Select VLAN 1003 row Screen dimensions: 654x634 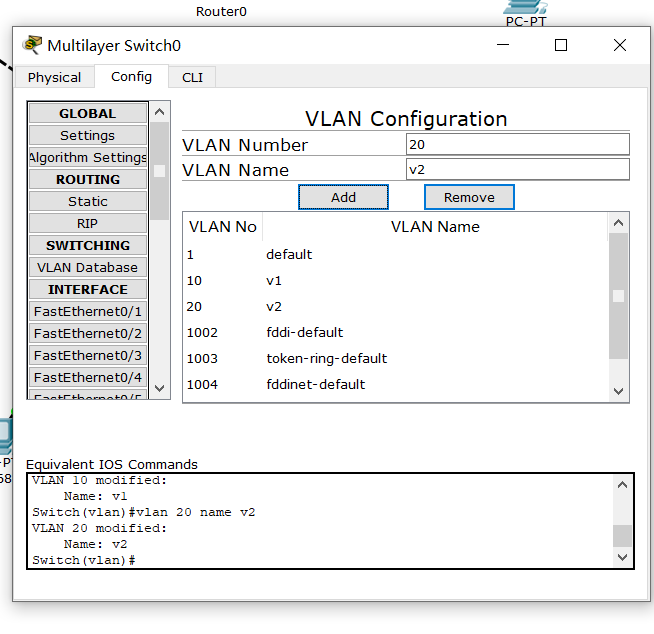click(395, 358)
